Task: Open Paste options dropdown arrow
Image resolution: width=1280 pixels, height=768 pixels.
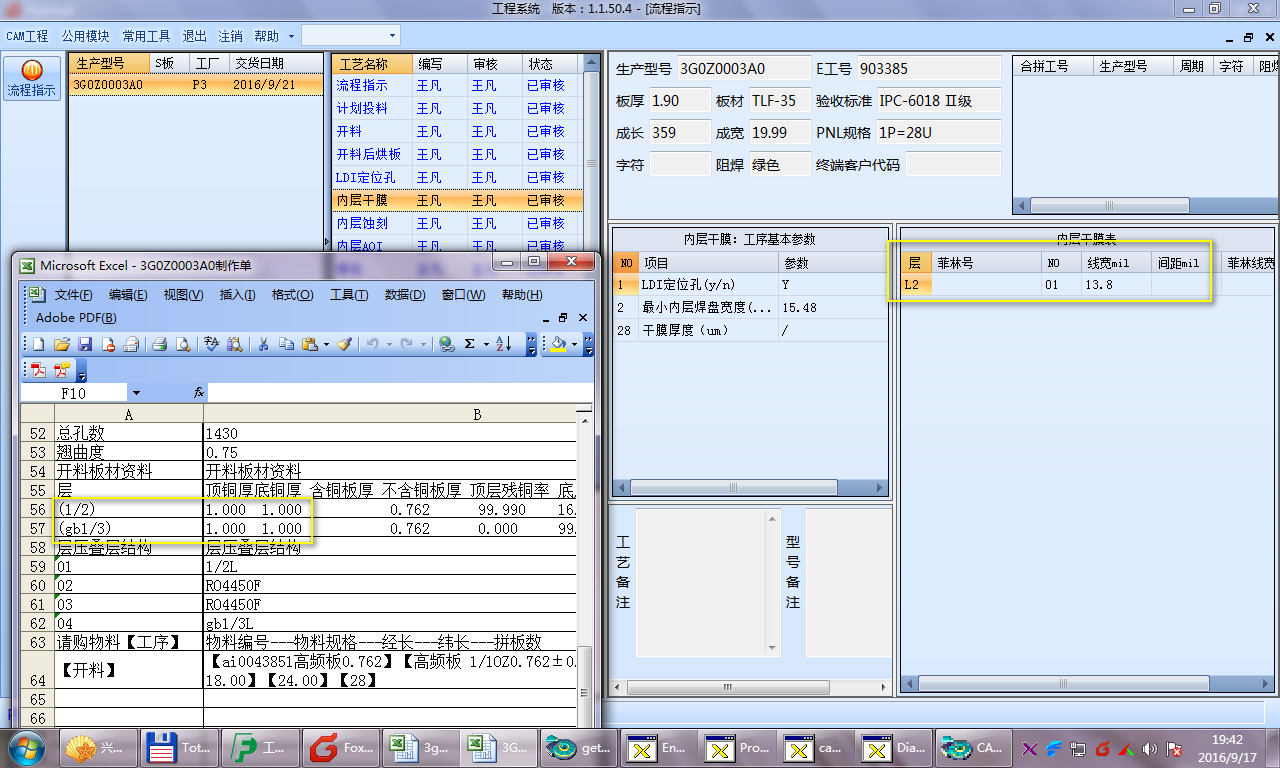Action: 326,344
